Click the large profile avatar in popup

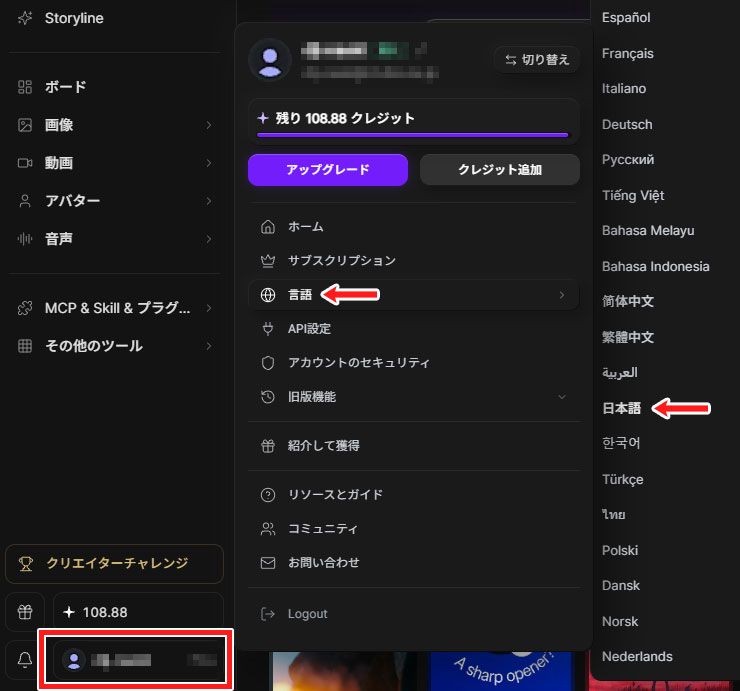(270, 60)
